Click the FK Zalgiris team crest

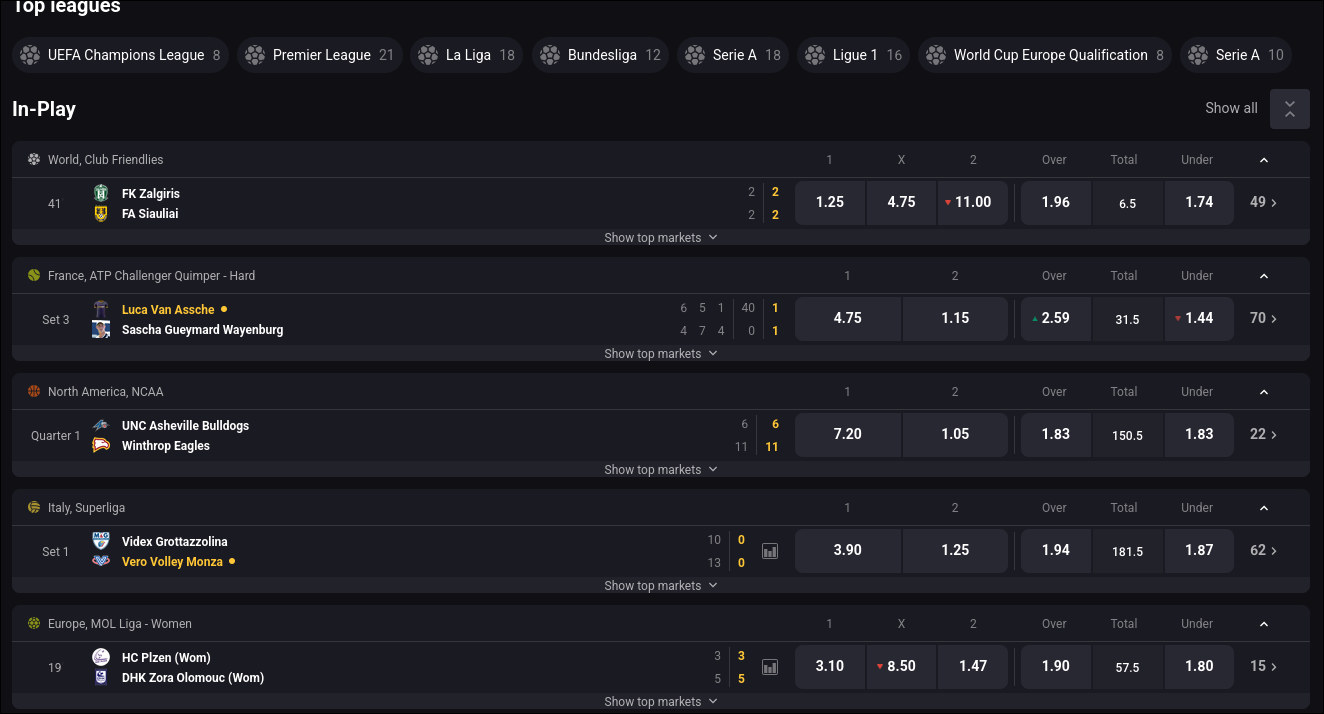(x=100, y=192)
